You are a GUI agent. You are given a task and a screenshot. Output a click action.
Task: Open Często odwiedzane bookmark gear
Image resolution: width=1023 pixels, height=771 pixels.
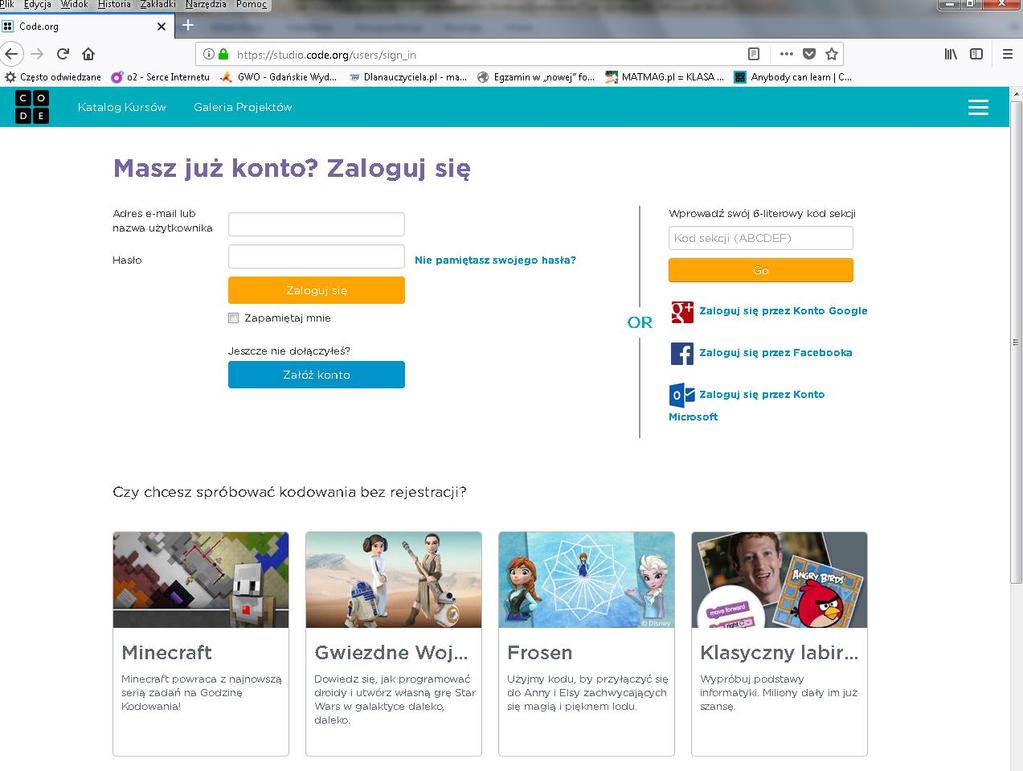[53, 77]
